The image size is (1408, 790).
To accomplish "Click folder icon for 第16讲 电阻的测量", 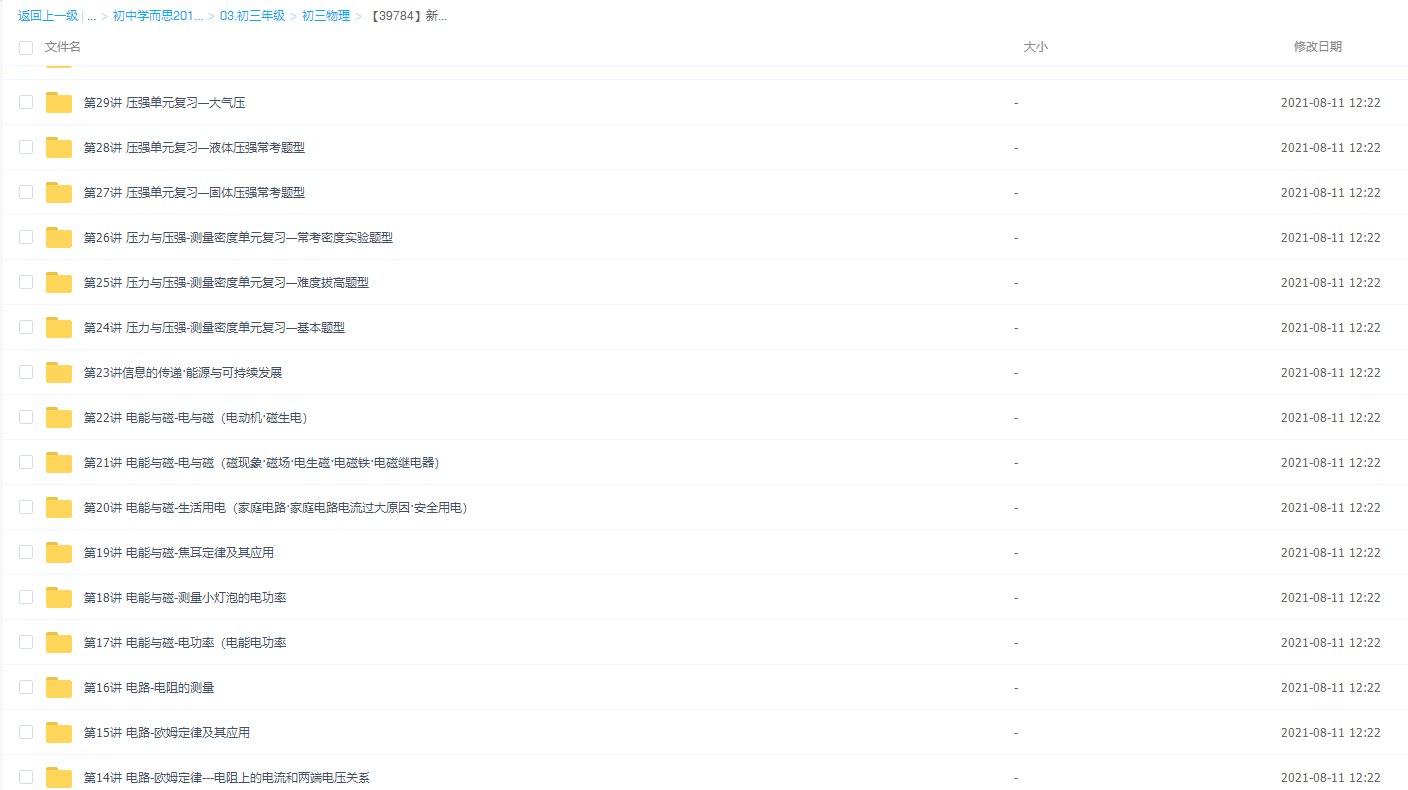I will coord(59,688).
